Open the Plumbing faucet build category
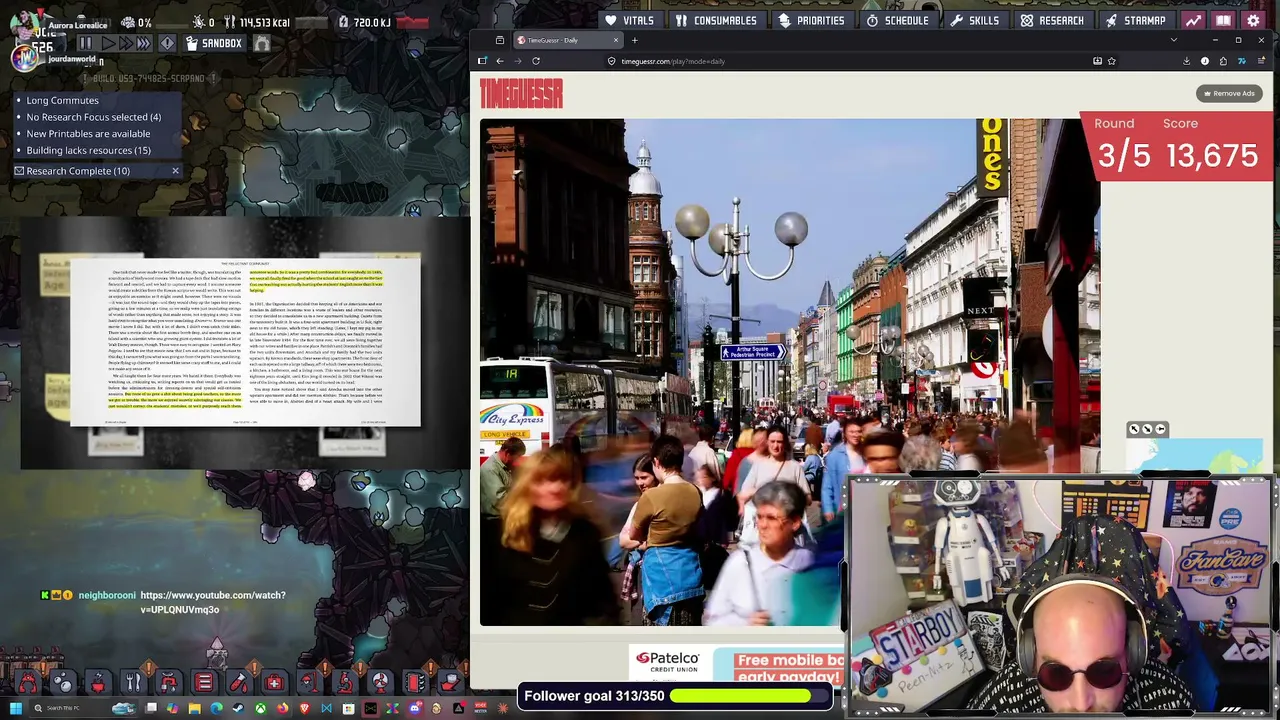Image resolution: width=1280 pixels, height=720 pixels. pyautogui.click(x=169, y=683)
